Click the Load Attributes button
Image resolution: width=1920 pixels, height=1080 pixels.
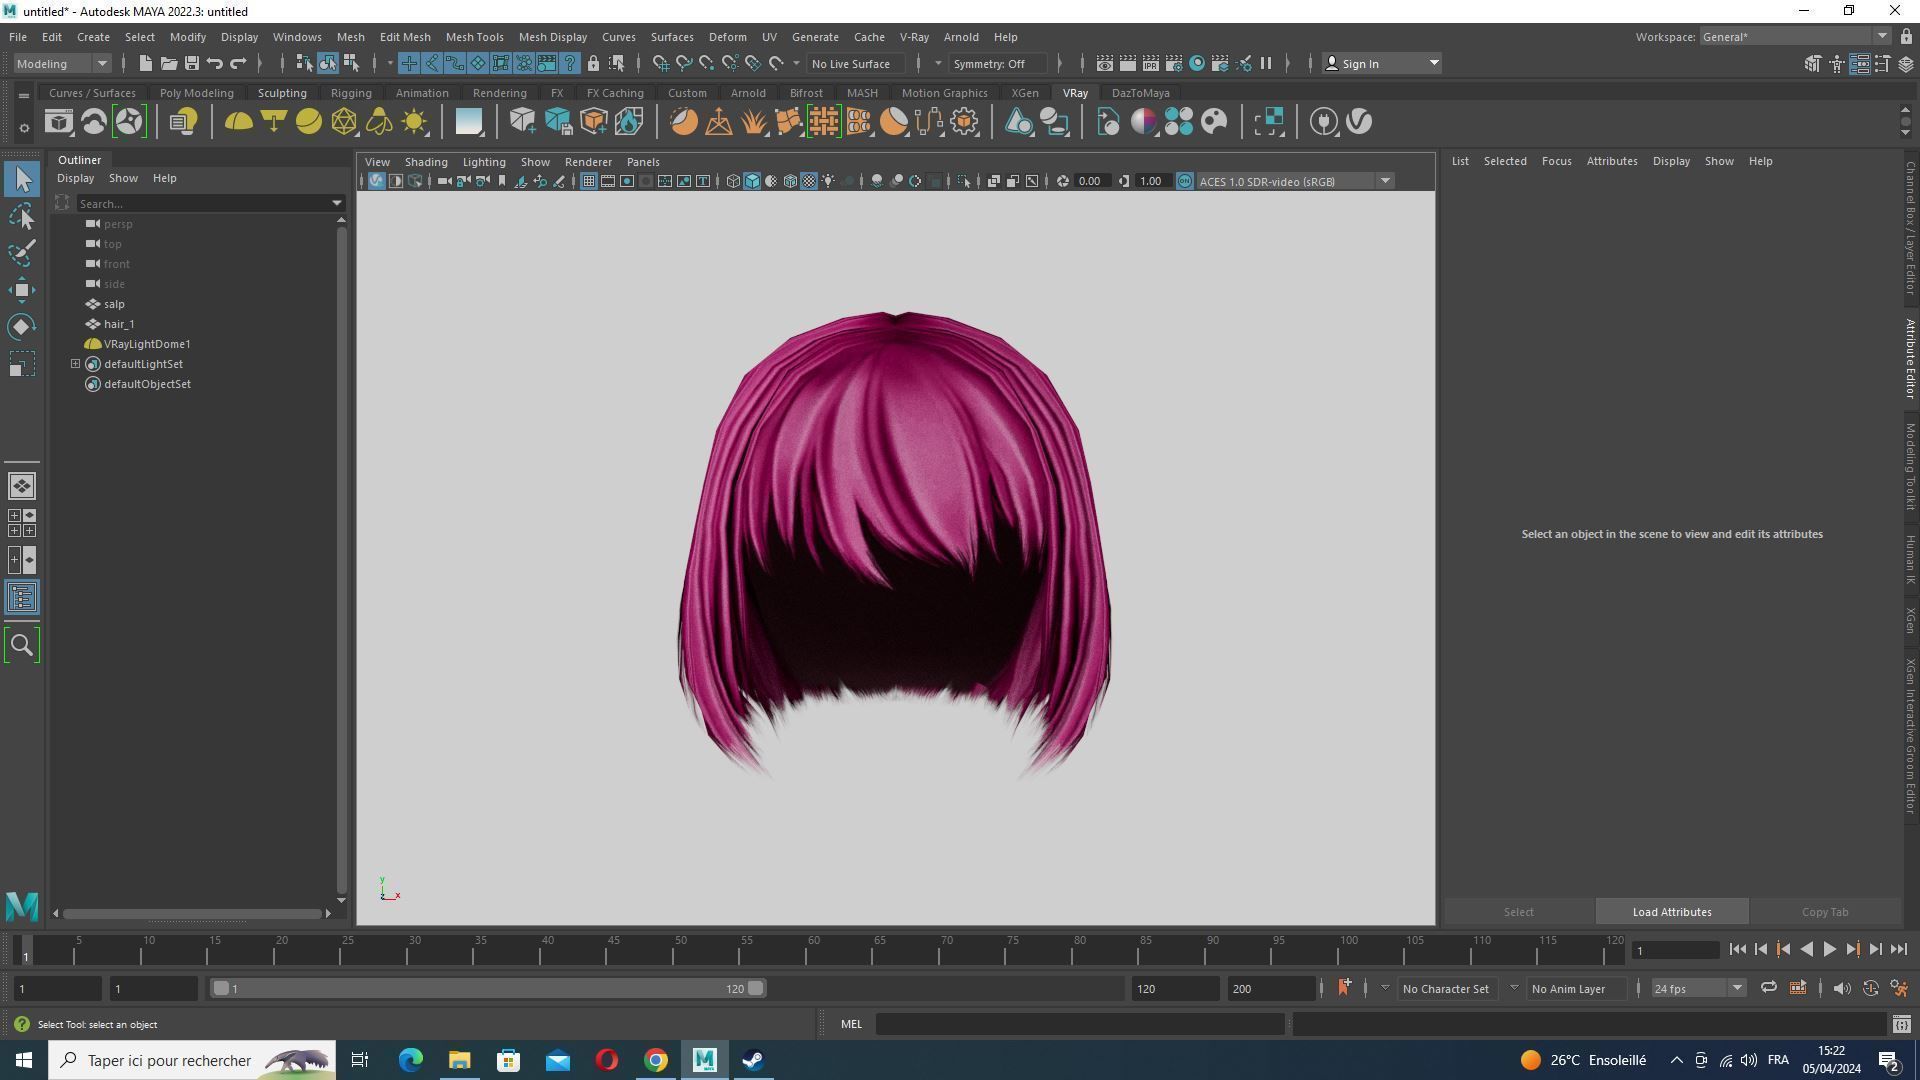(1672, 912)
